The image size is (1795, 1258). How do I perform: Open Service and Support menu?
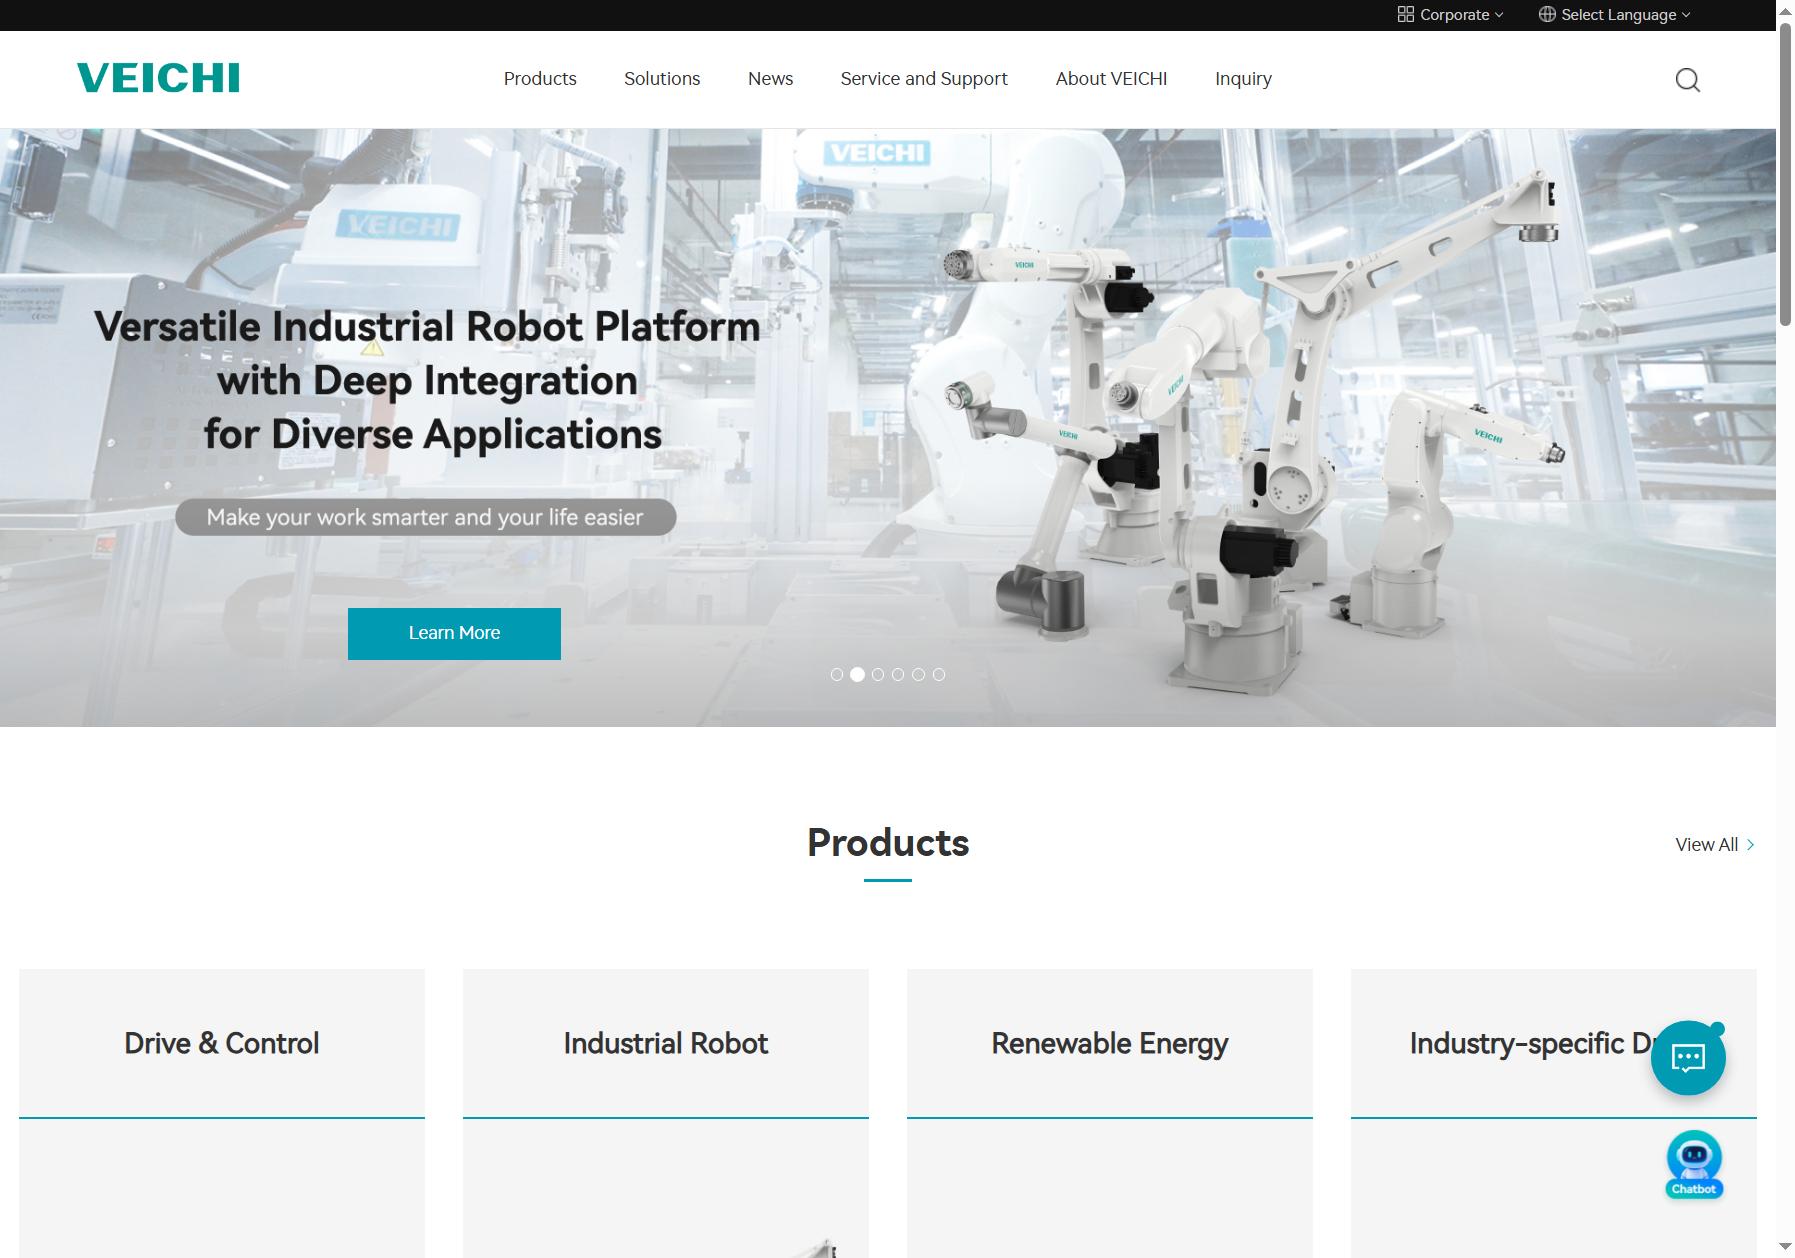point(924,79)
